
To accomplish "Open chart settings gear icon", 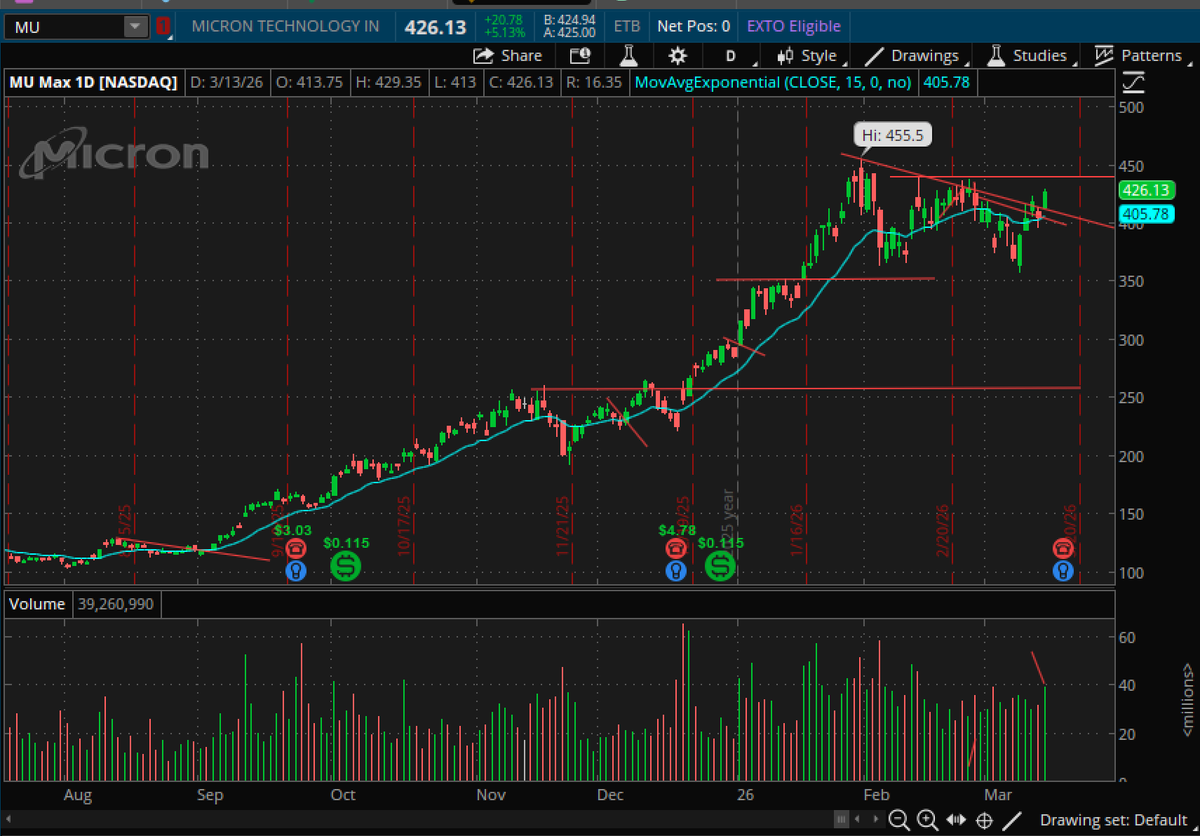I will [678, 56].
